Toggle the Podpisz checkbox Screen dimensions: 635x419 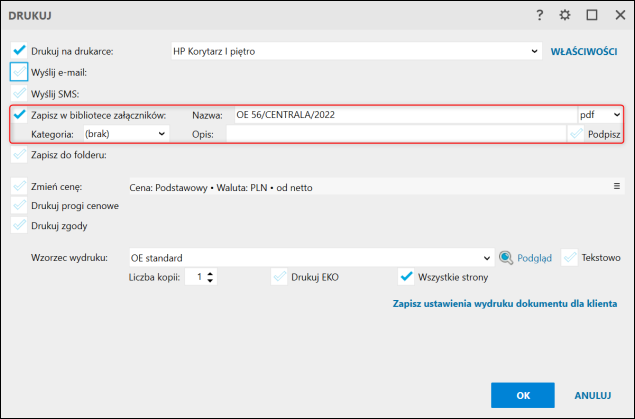[576, 133]
